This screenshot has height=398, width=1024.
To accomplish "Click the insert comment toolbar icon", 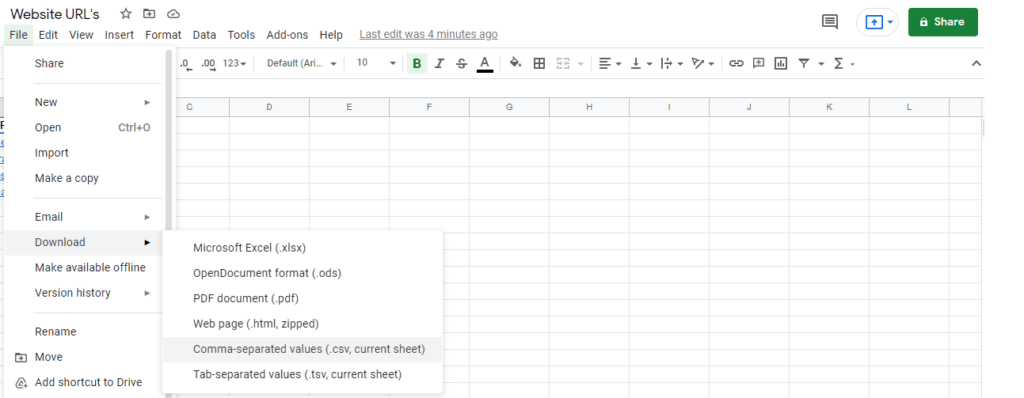I will pyautogui.click(x=758, y=63).
